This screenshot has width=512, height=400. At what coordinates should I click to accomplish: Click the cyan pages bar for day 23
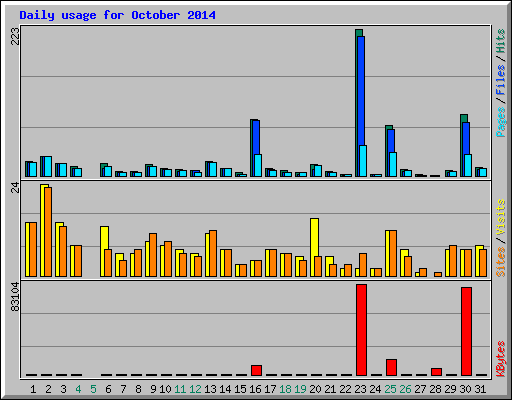click(x=363, y=161)
